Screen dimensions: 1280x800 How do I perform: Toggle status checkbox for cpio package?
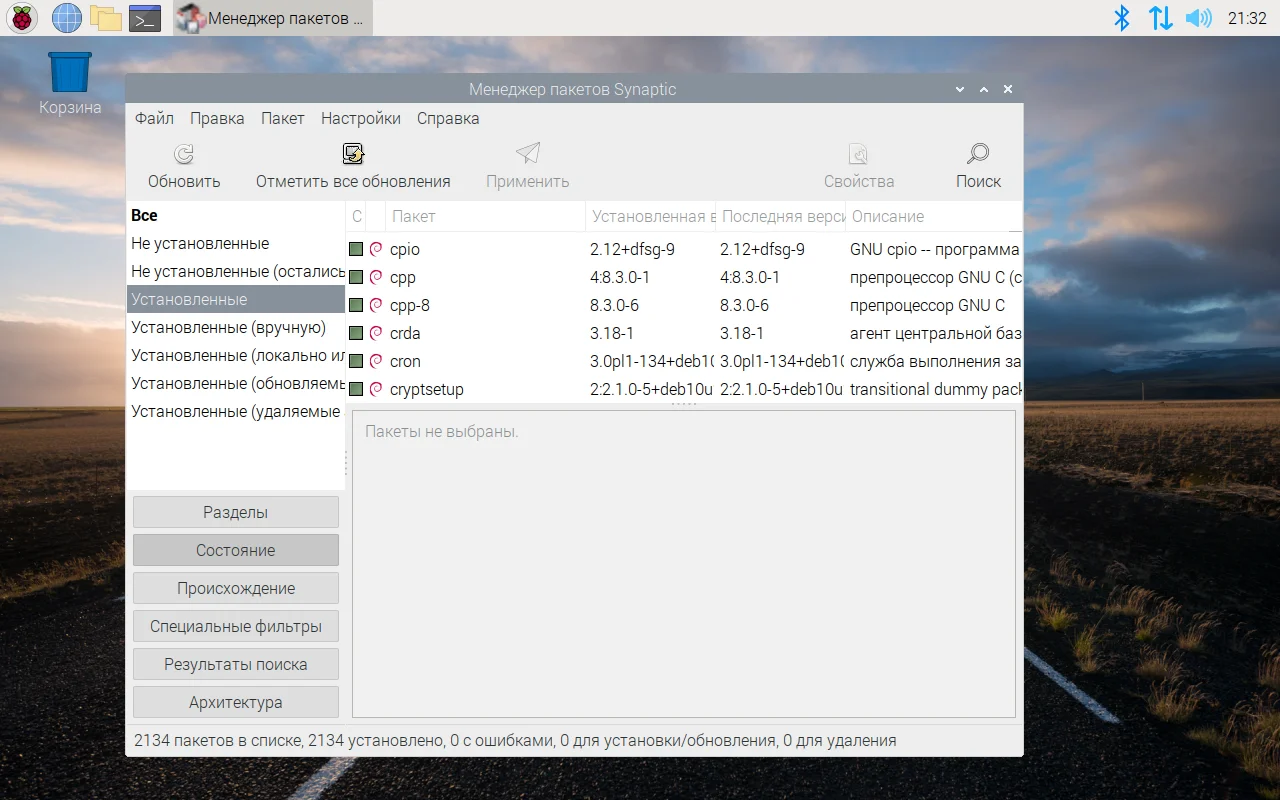tap(356, 249)
